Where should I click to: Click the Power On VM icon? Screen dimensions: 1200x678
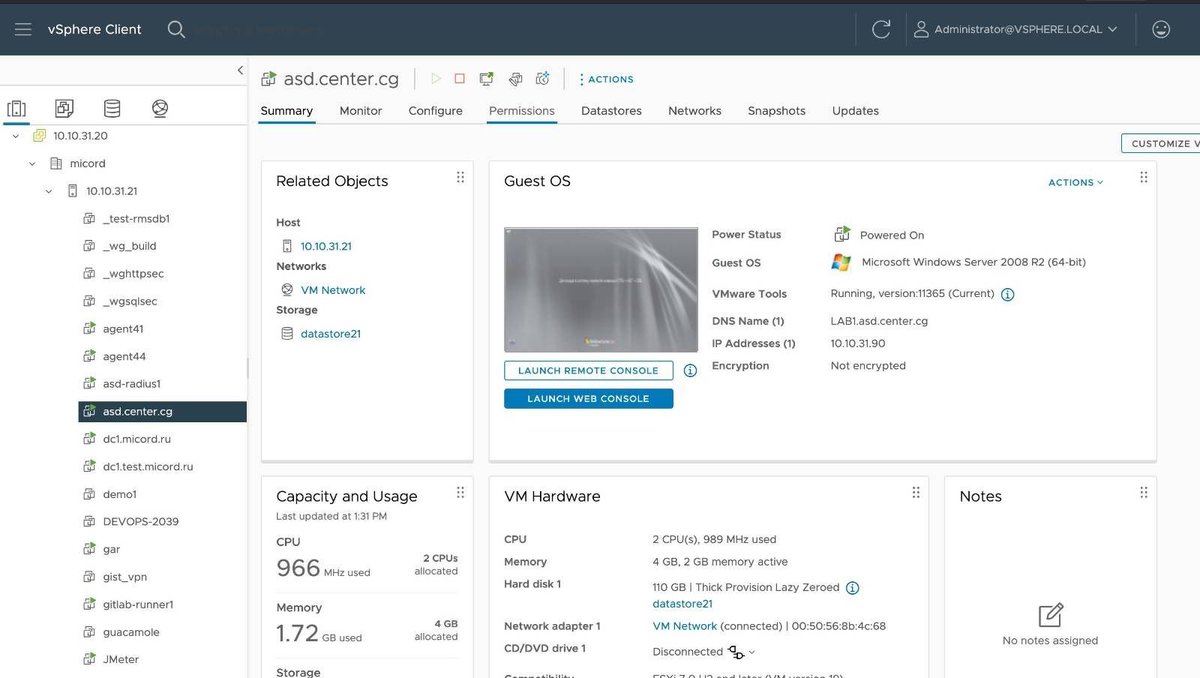click(x=436, y=79)
